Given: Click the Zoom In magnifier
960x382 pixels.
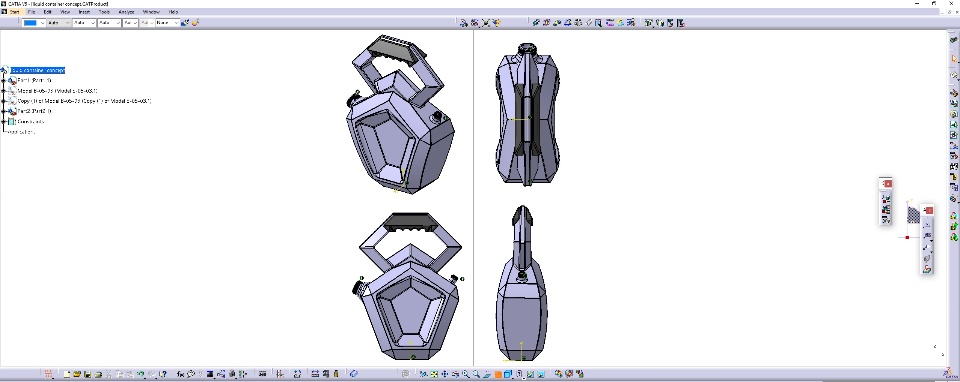Looking at the screenshot, I should pos(466,373).
